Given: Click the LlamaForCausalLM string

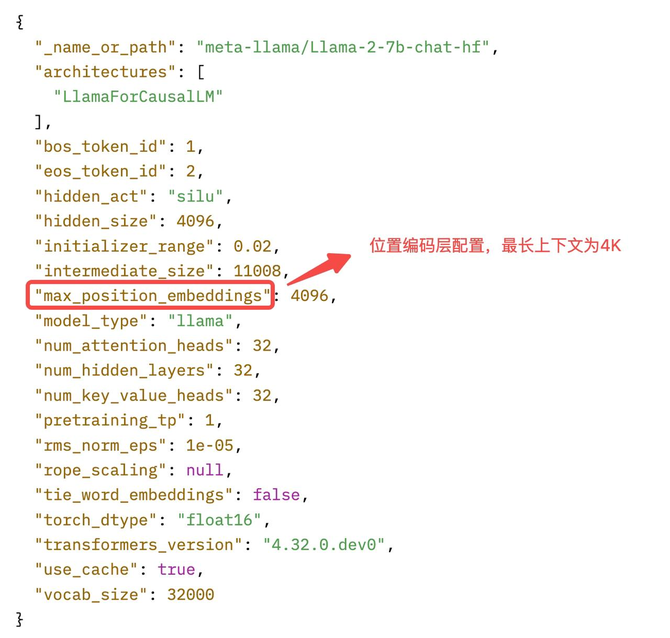Looking at the screenshot, I should tap(138, 97).
